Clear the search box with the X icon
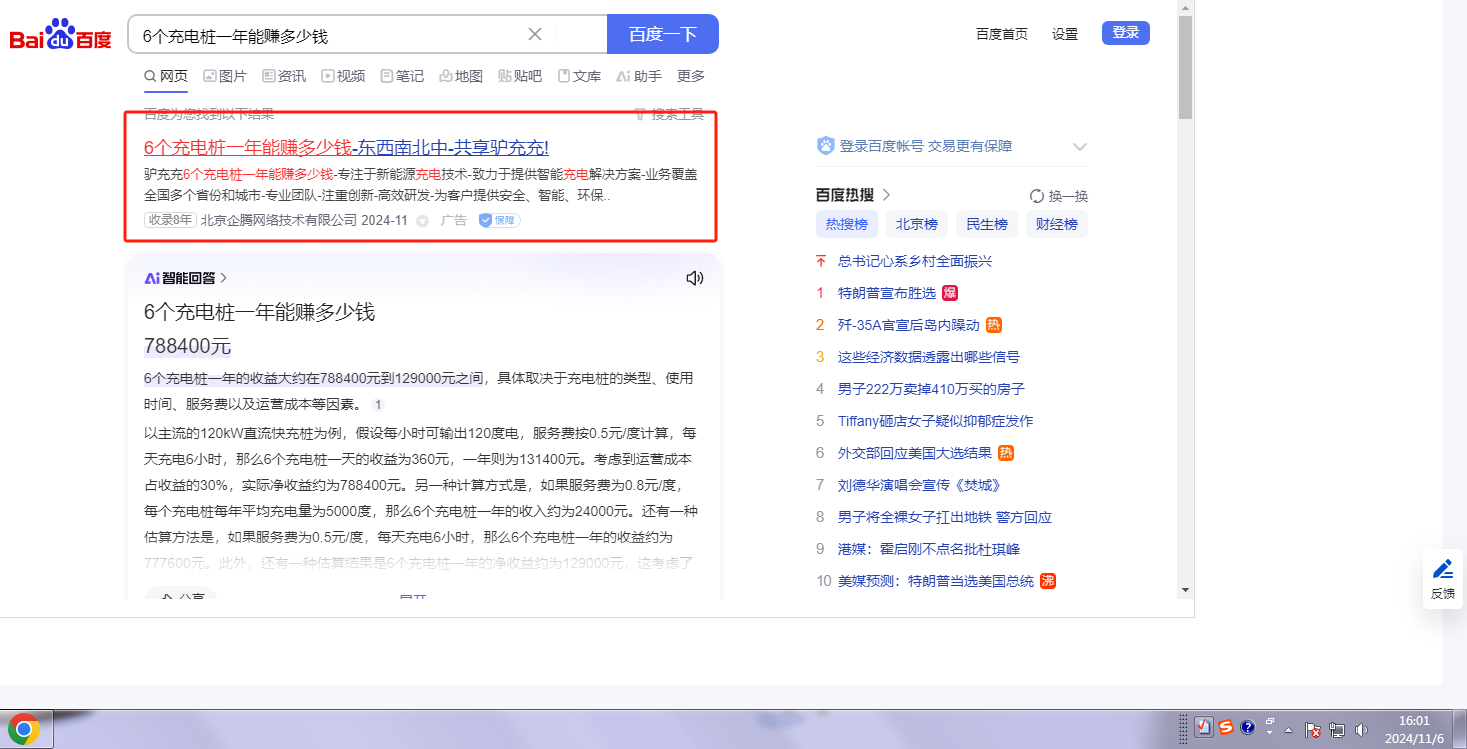 pos(535,34)
